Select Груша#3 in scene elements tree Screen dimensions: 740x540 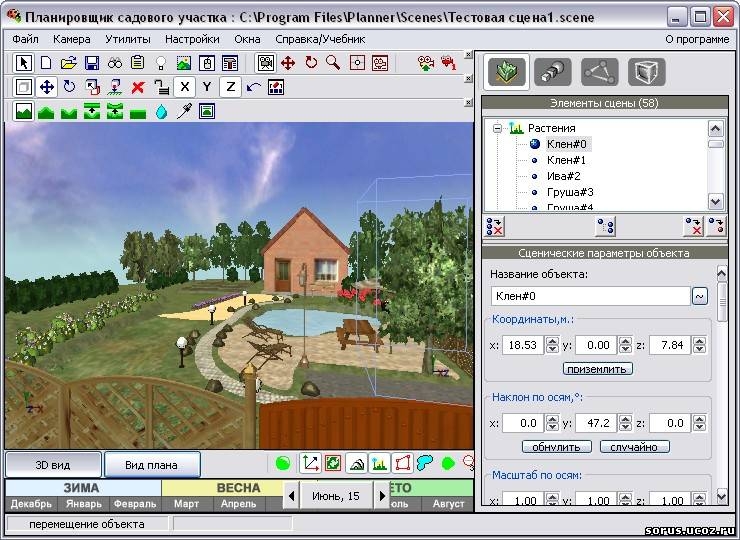570,192
